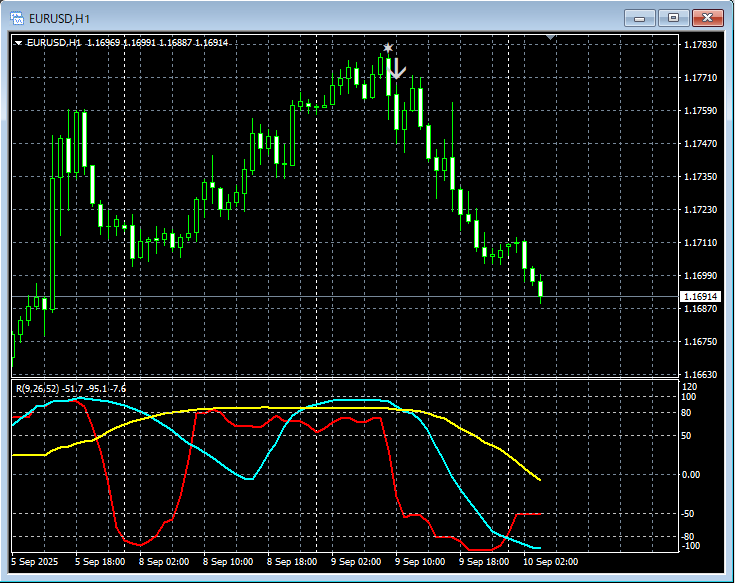This screenshot has width=736, height=583.
Task: Click the chart window icon in title bar
Action: pos(17,17)
